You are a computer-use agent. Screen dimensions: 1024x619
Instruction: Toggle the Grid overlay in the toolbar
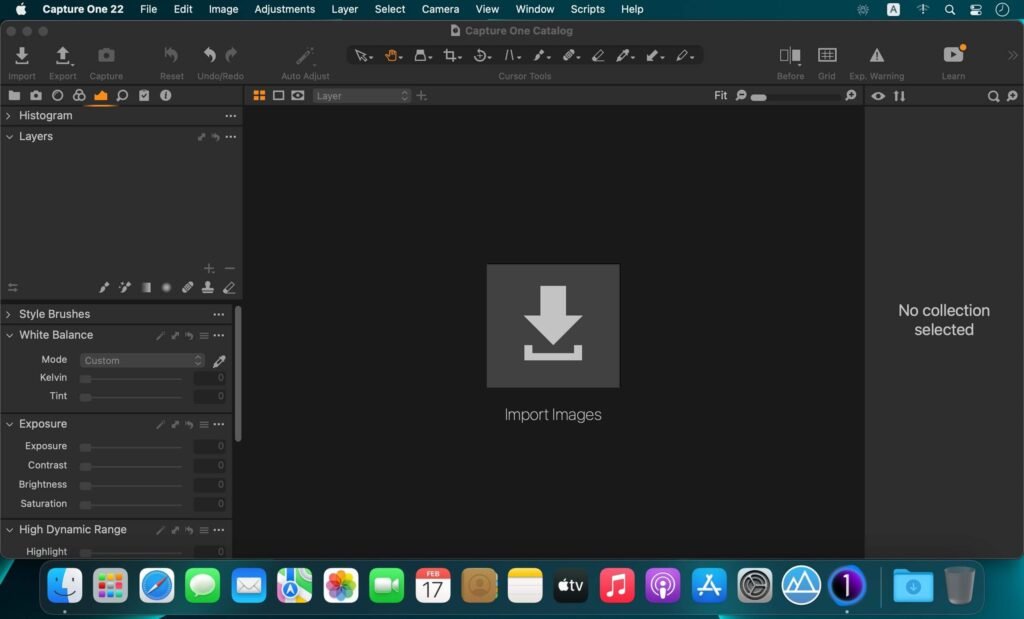click(x=826, y=57)
